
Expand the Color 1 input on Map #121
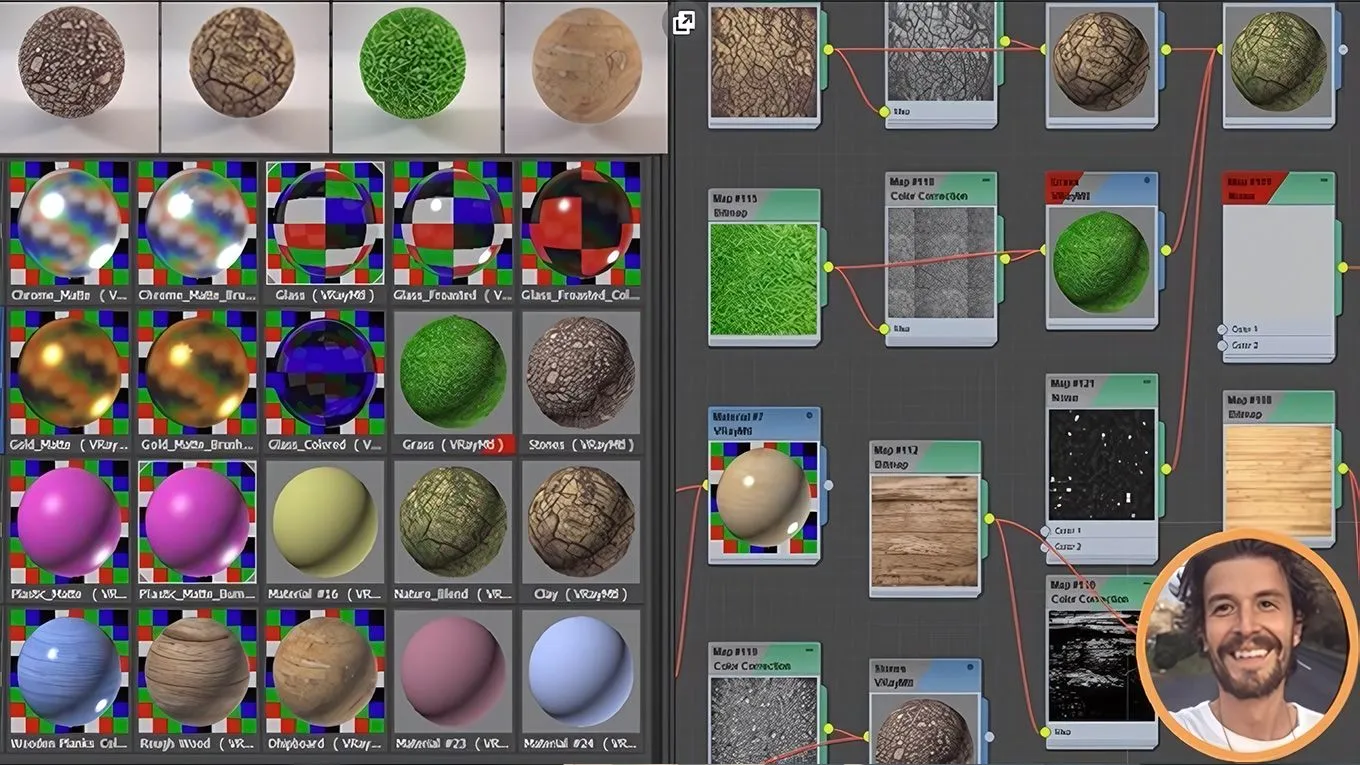point(1045,530)
